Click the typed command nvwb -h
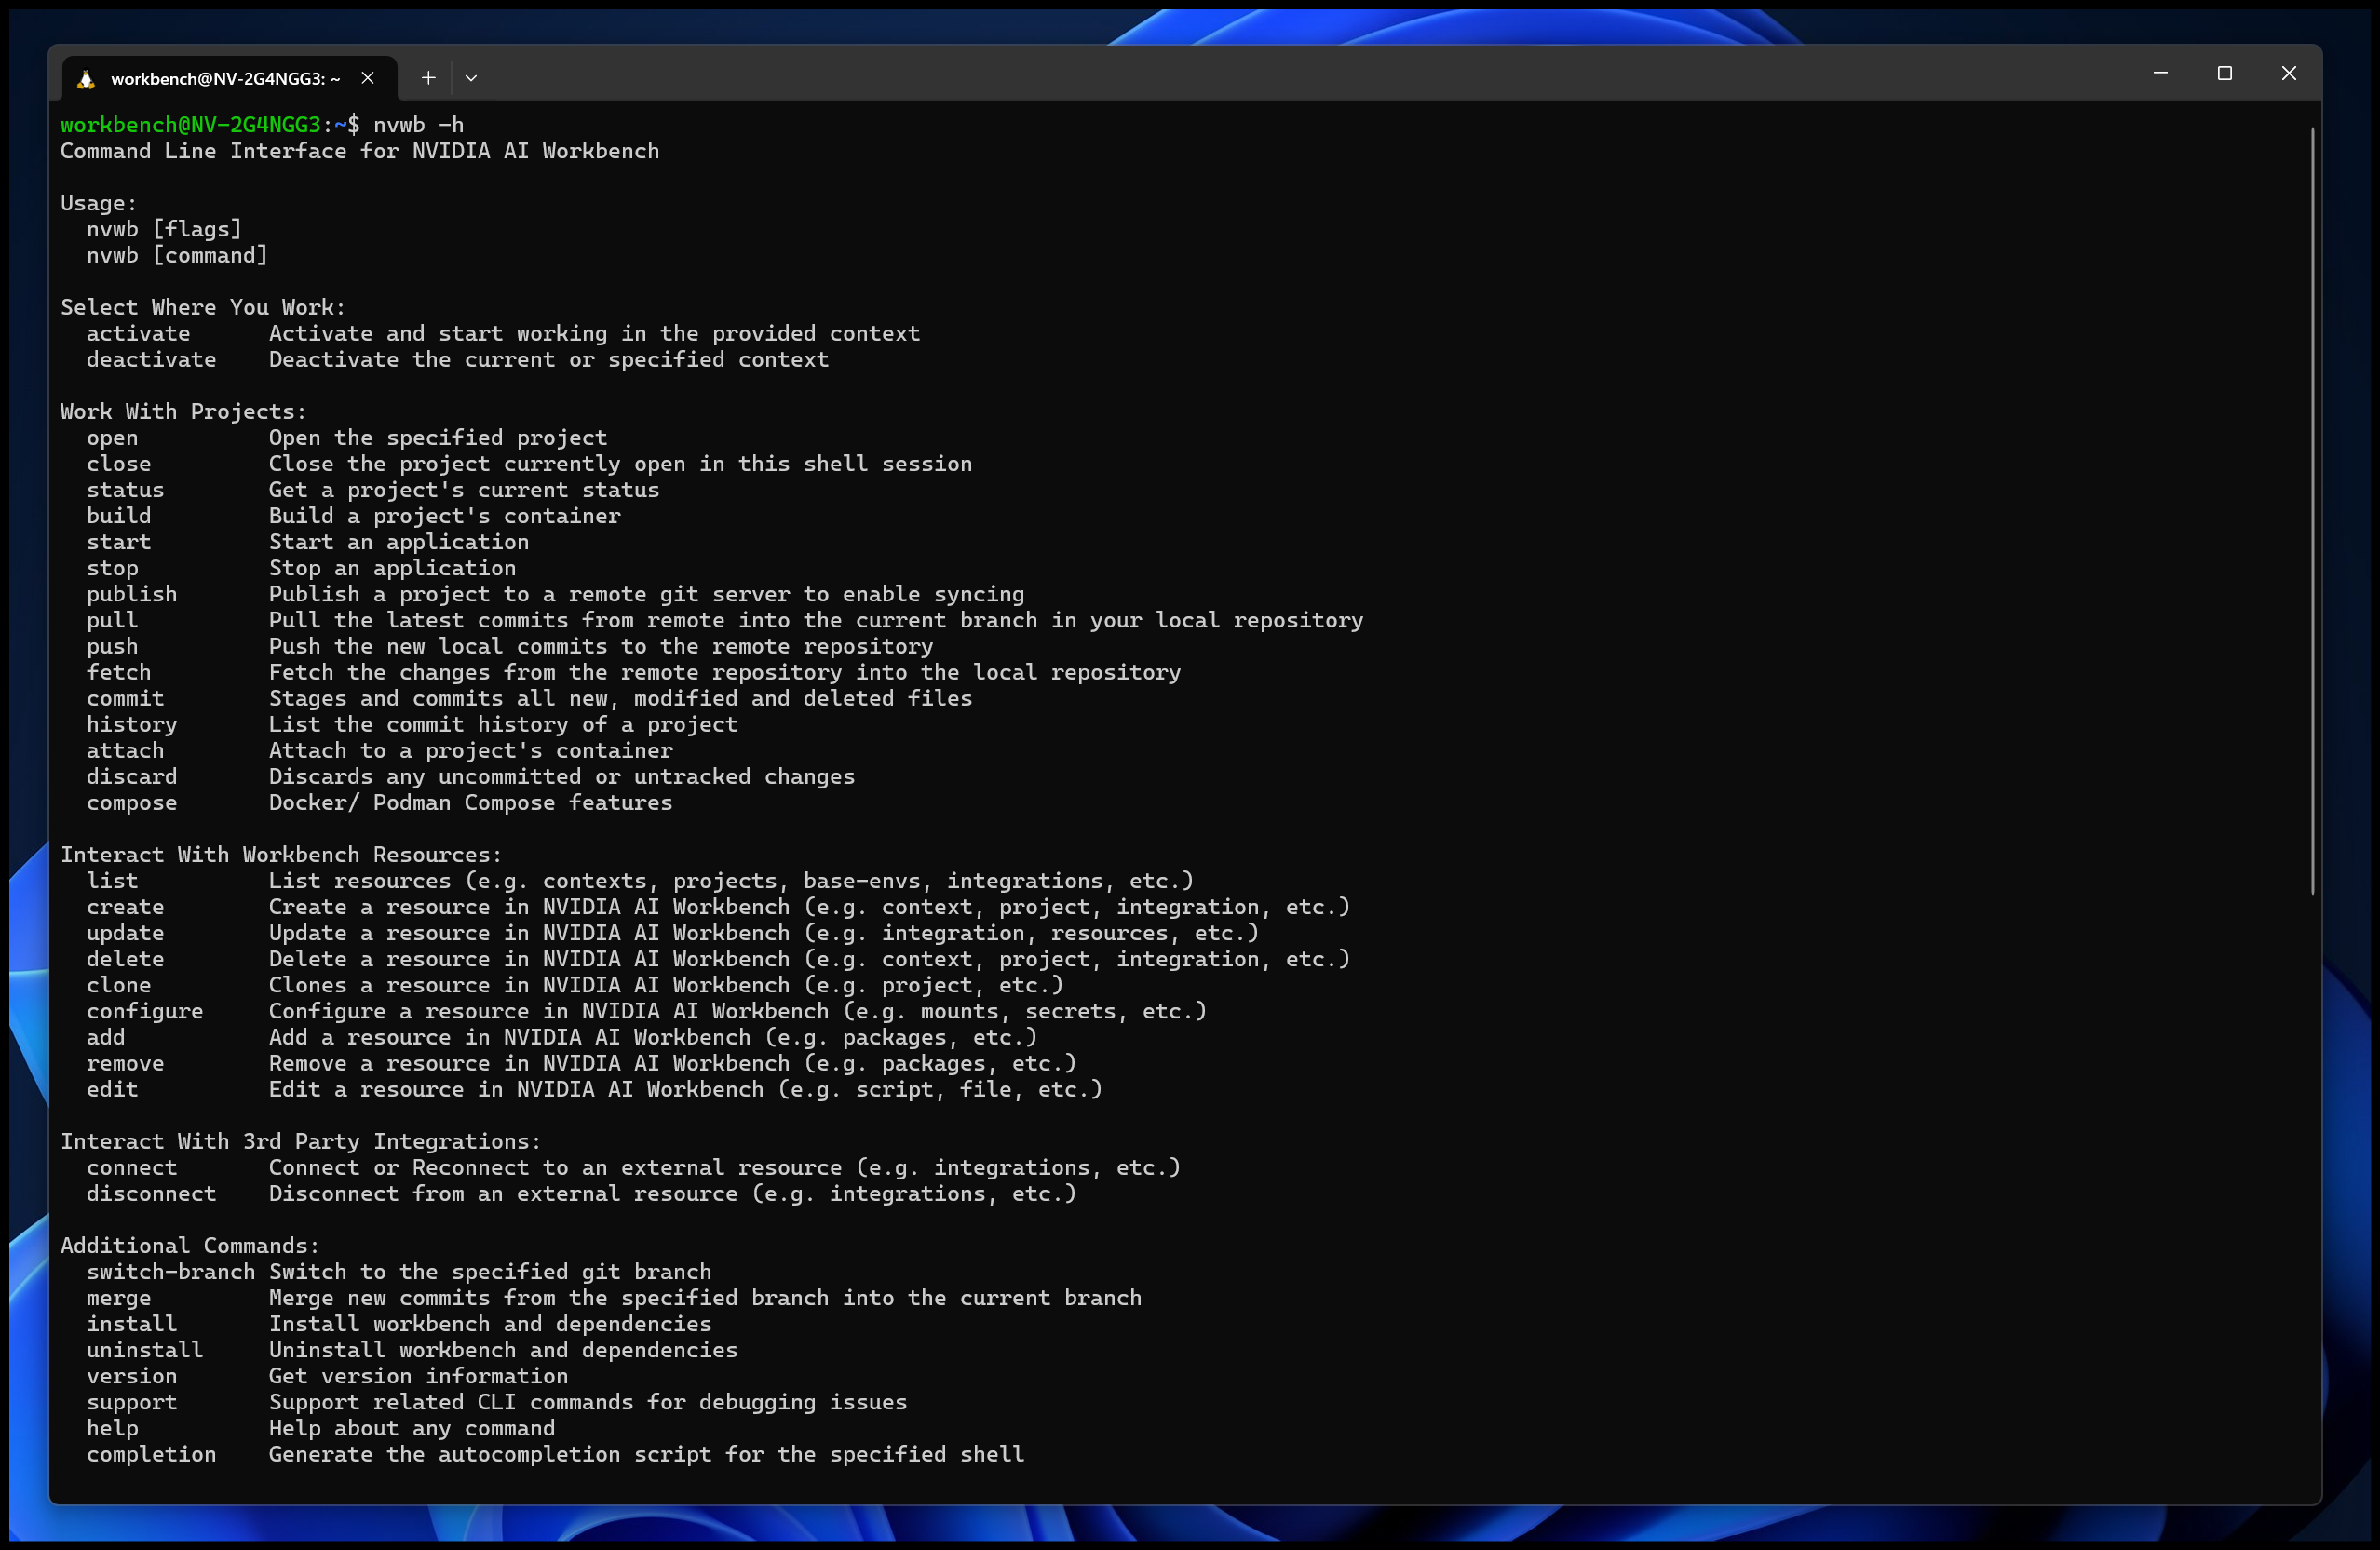The image size is (2380, 1550). (x=418, y=124)
